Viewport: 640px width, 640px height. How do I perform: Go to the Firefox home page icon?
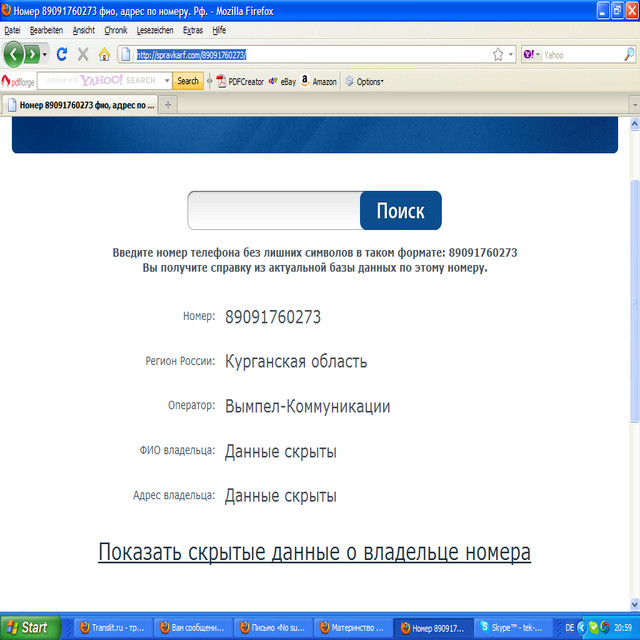point(104,54)
